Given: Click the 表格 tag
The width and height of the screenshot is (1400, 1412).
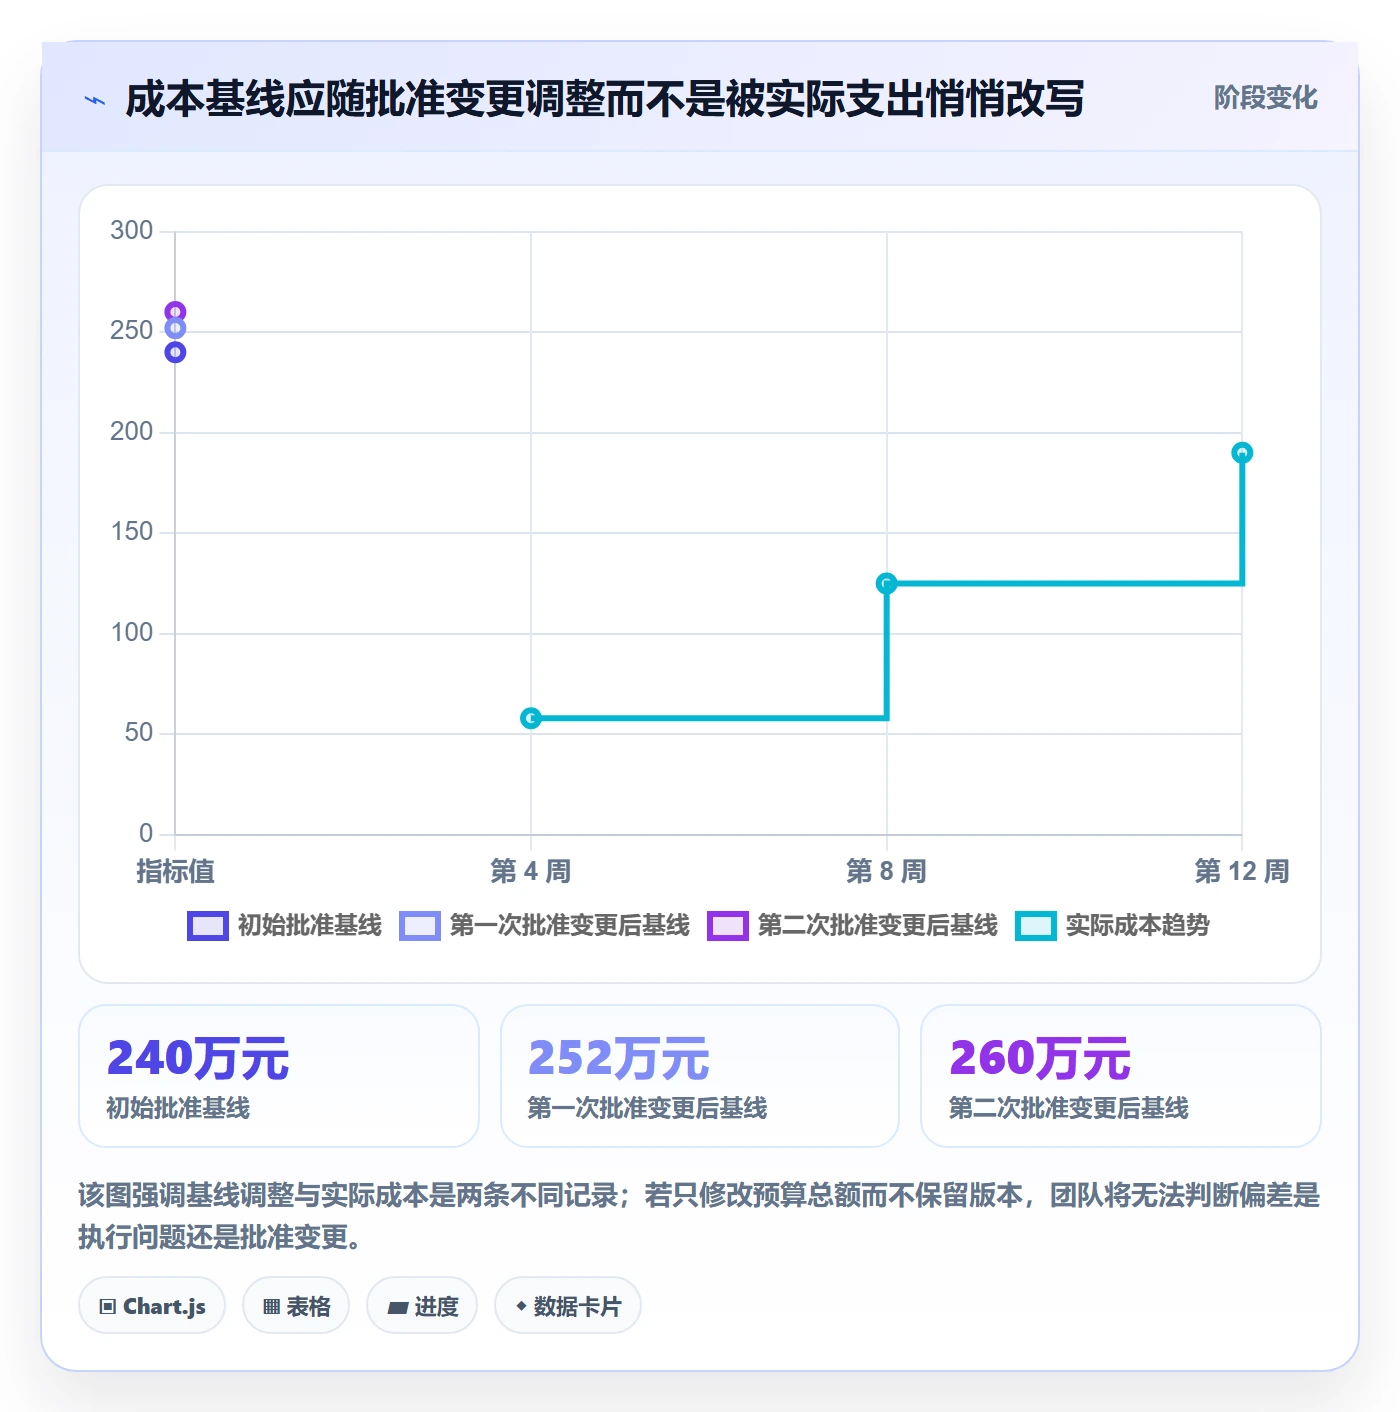Looking at the screenshot, I should pos(296,1306).
